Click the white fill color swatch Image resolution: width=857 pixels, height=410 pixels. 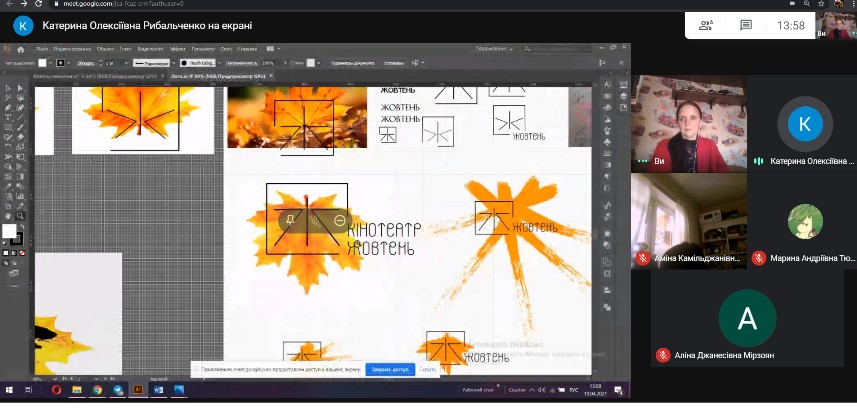(9, 231)
